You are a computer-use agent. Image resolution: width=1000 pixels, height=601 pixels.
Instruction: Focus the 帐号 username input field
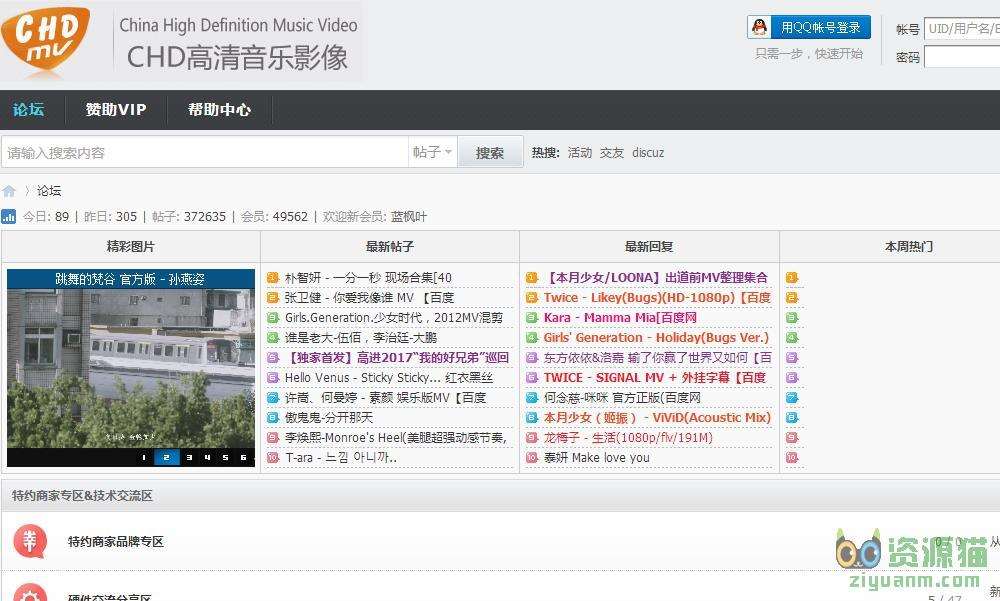pyautogui.click(x=962, y=29)
